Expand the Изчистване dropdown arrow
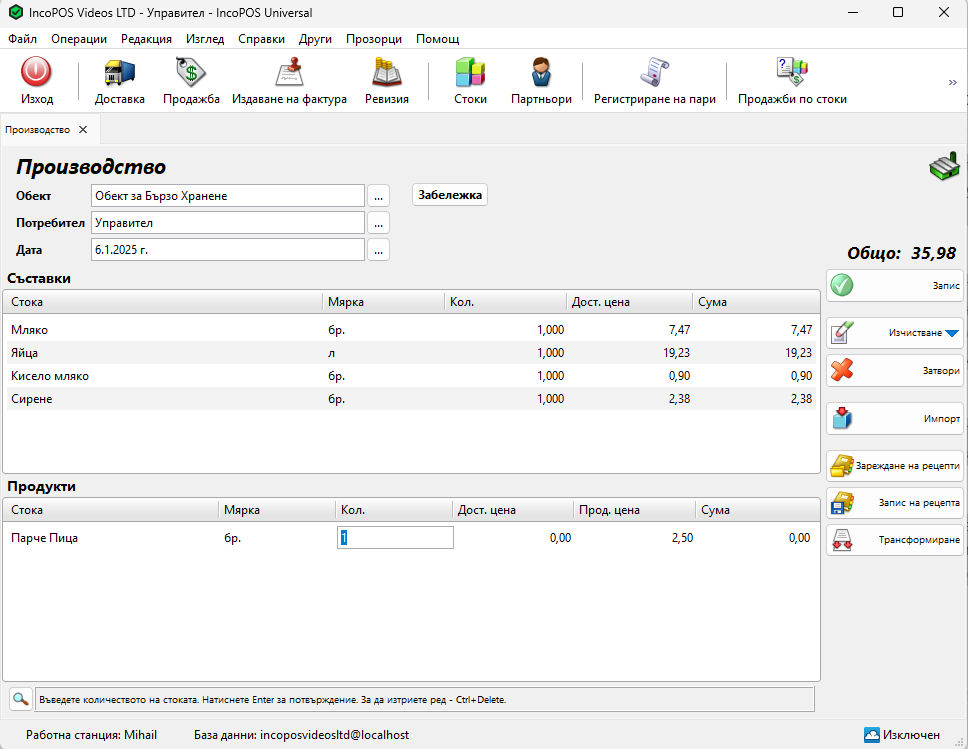 [951, 333]
